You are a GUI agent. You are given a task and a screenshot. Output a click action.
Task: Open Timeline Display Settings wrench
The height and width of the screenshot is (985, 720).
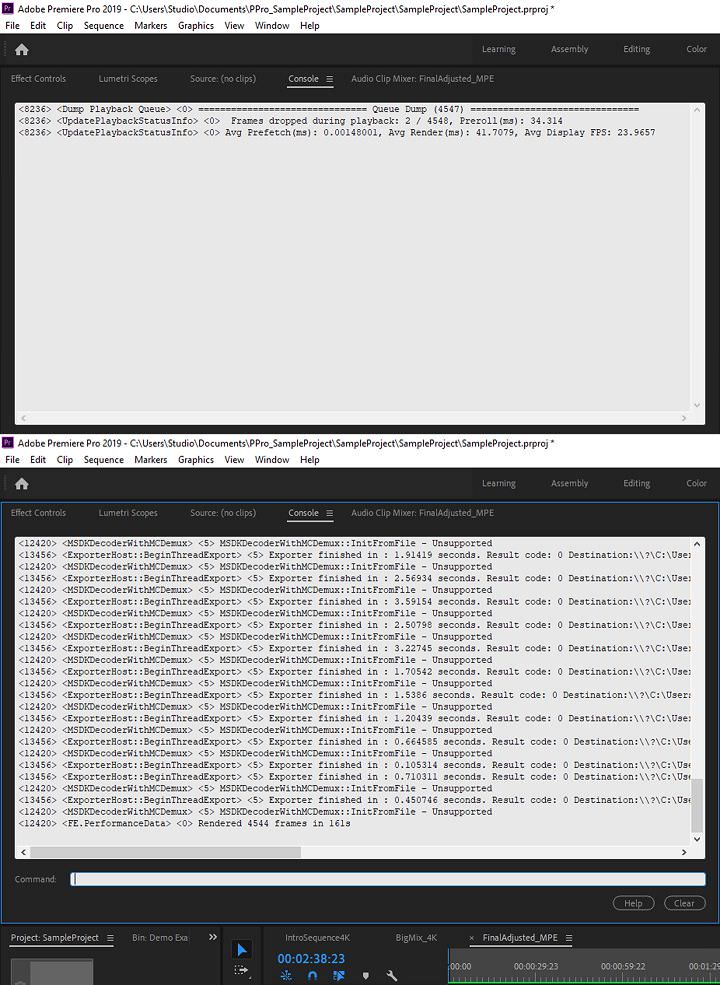pyautogui.click(x=391, y=976)
